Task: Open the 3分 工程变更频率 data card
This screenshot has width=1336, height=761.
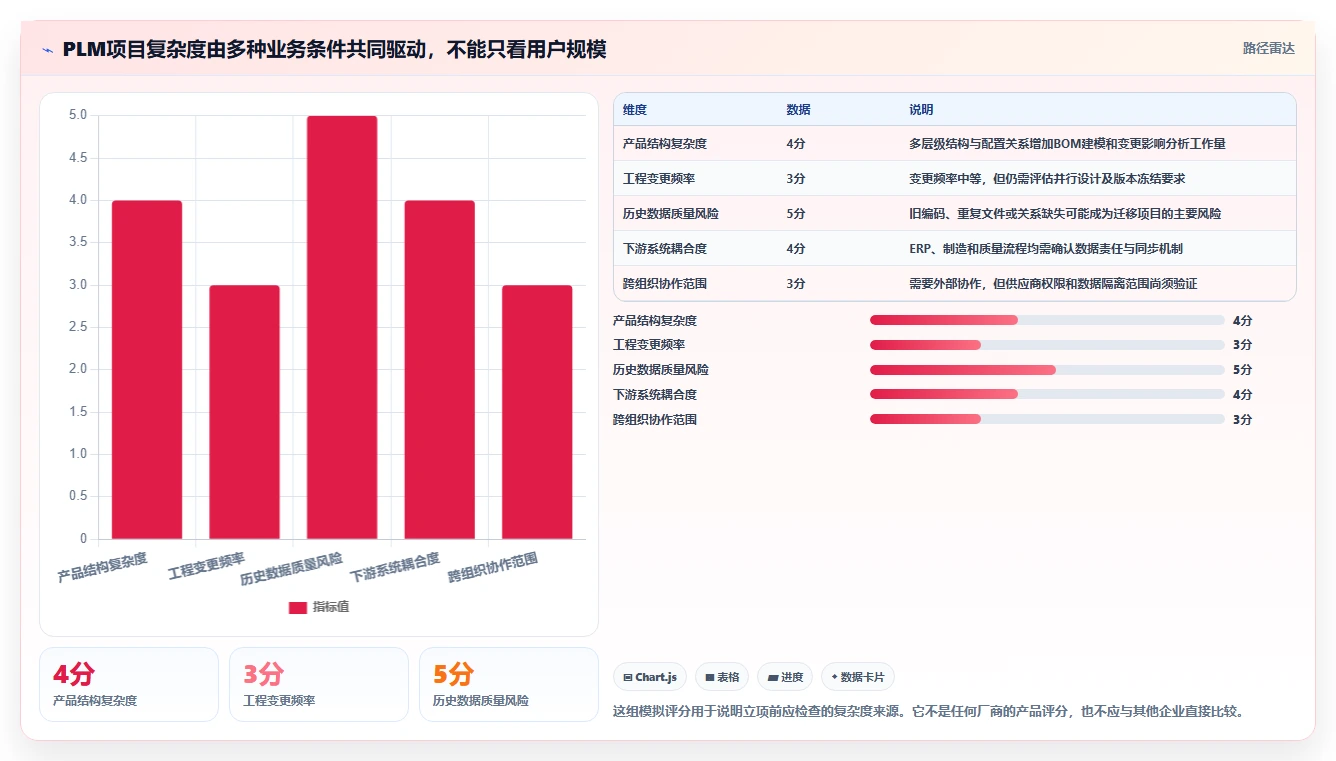Action: (x=319, y=684)
